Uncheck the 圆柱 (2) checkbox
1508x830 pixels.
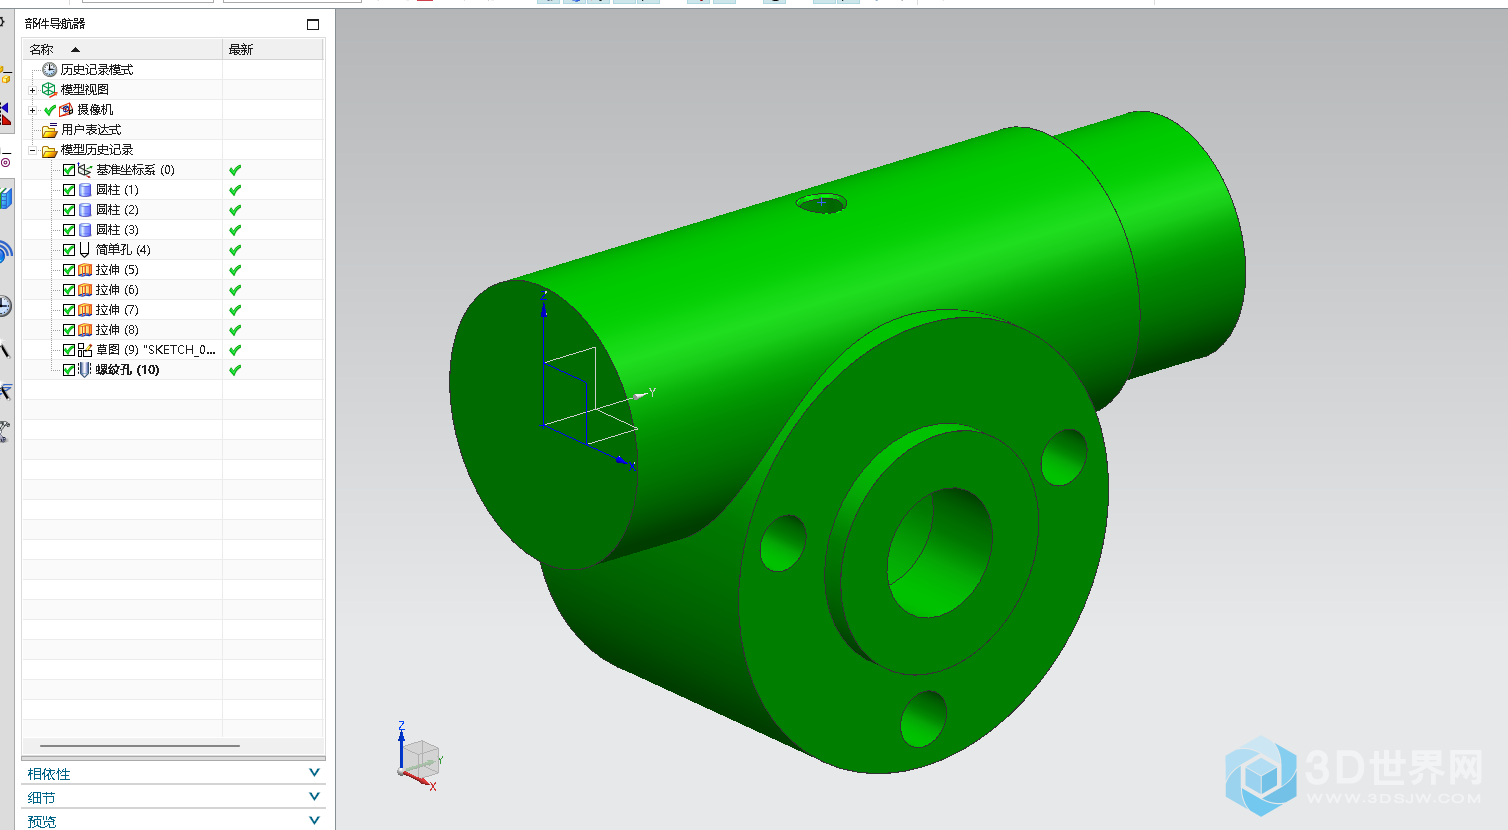pos(69,210)
